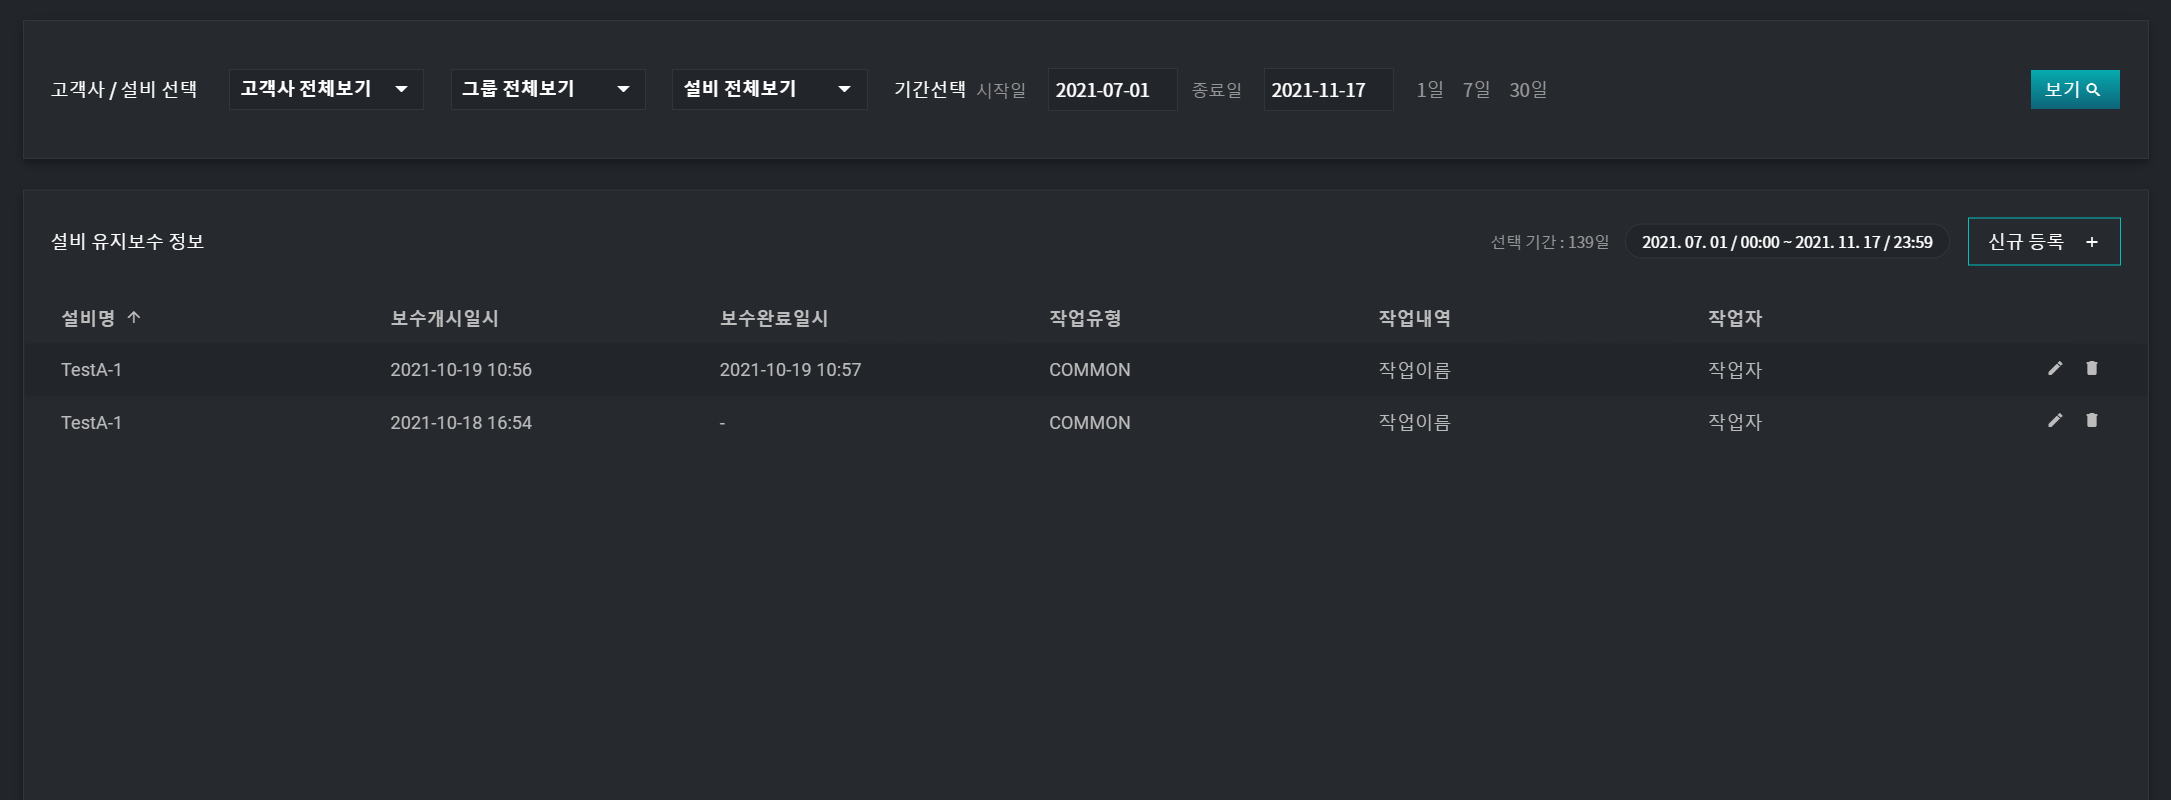Viewport: 2171px width, 800px height.
Task: Click pencil icon on 2021-10-18 row
Action: 2054,421
